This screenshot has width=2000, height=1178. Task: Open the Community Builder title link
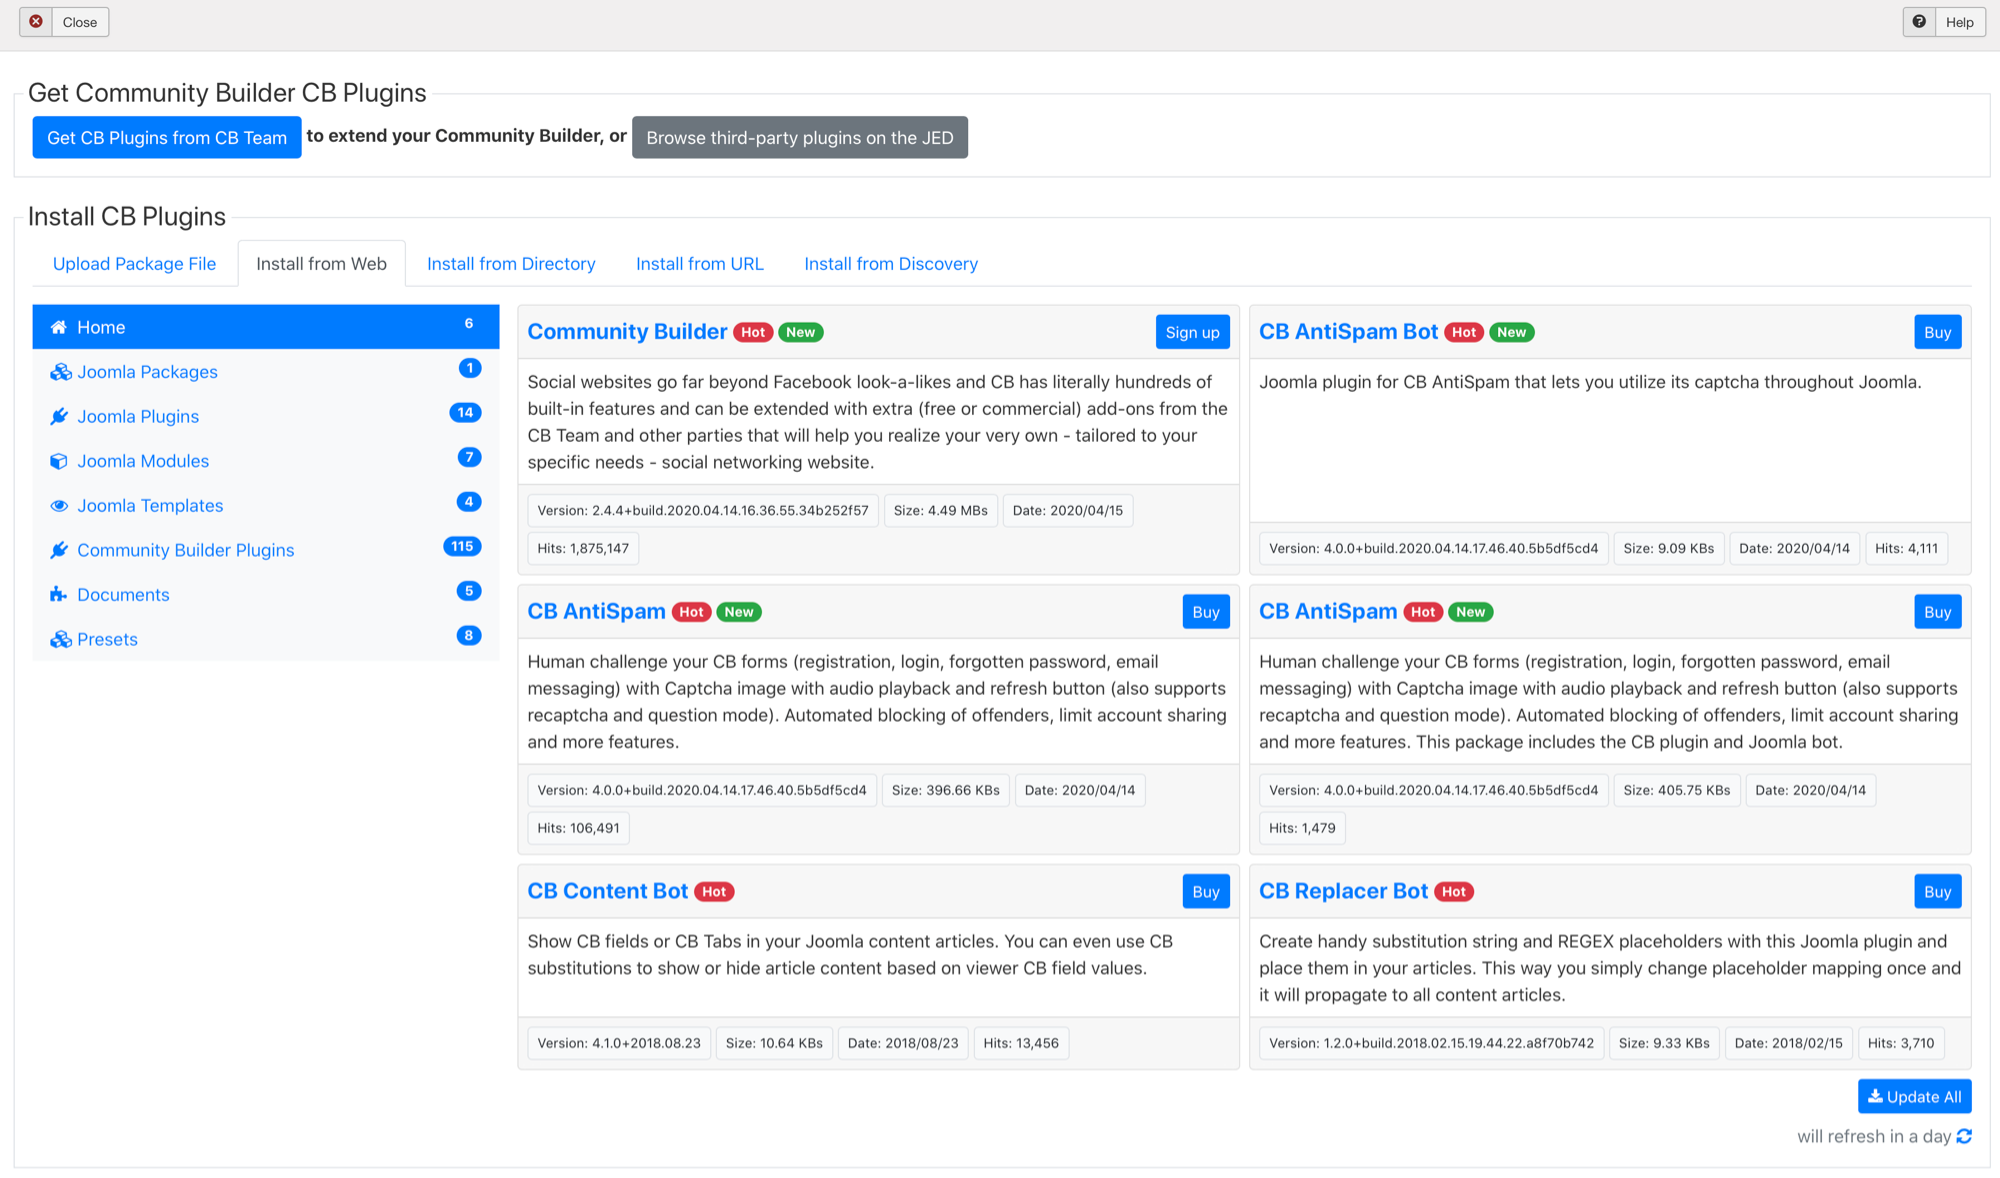tap(627, 332)
